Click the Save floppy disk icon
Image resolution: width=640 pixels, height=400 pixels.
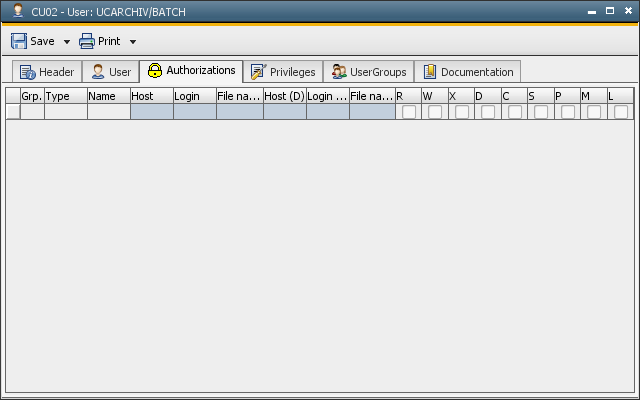click(x=19, y=41)
